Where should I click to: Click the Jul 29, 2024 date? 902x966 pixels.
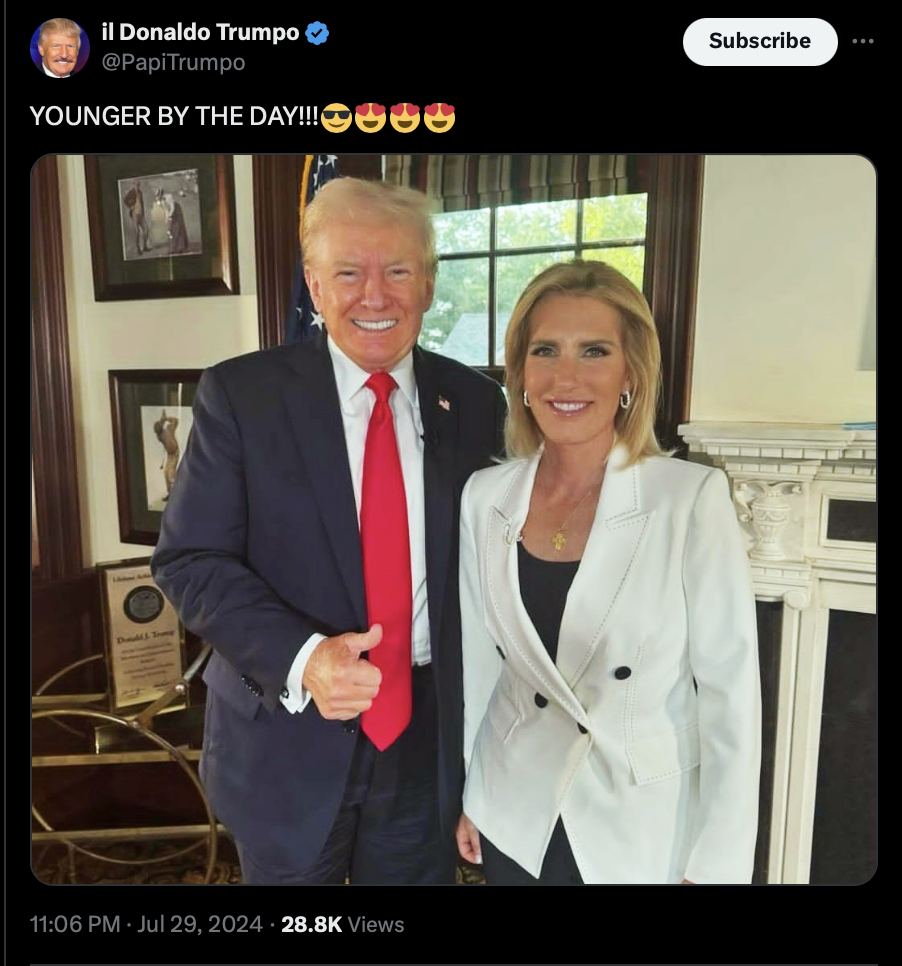point(200,924)
